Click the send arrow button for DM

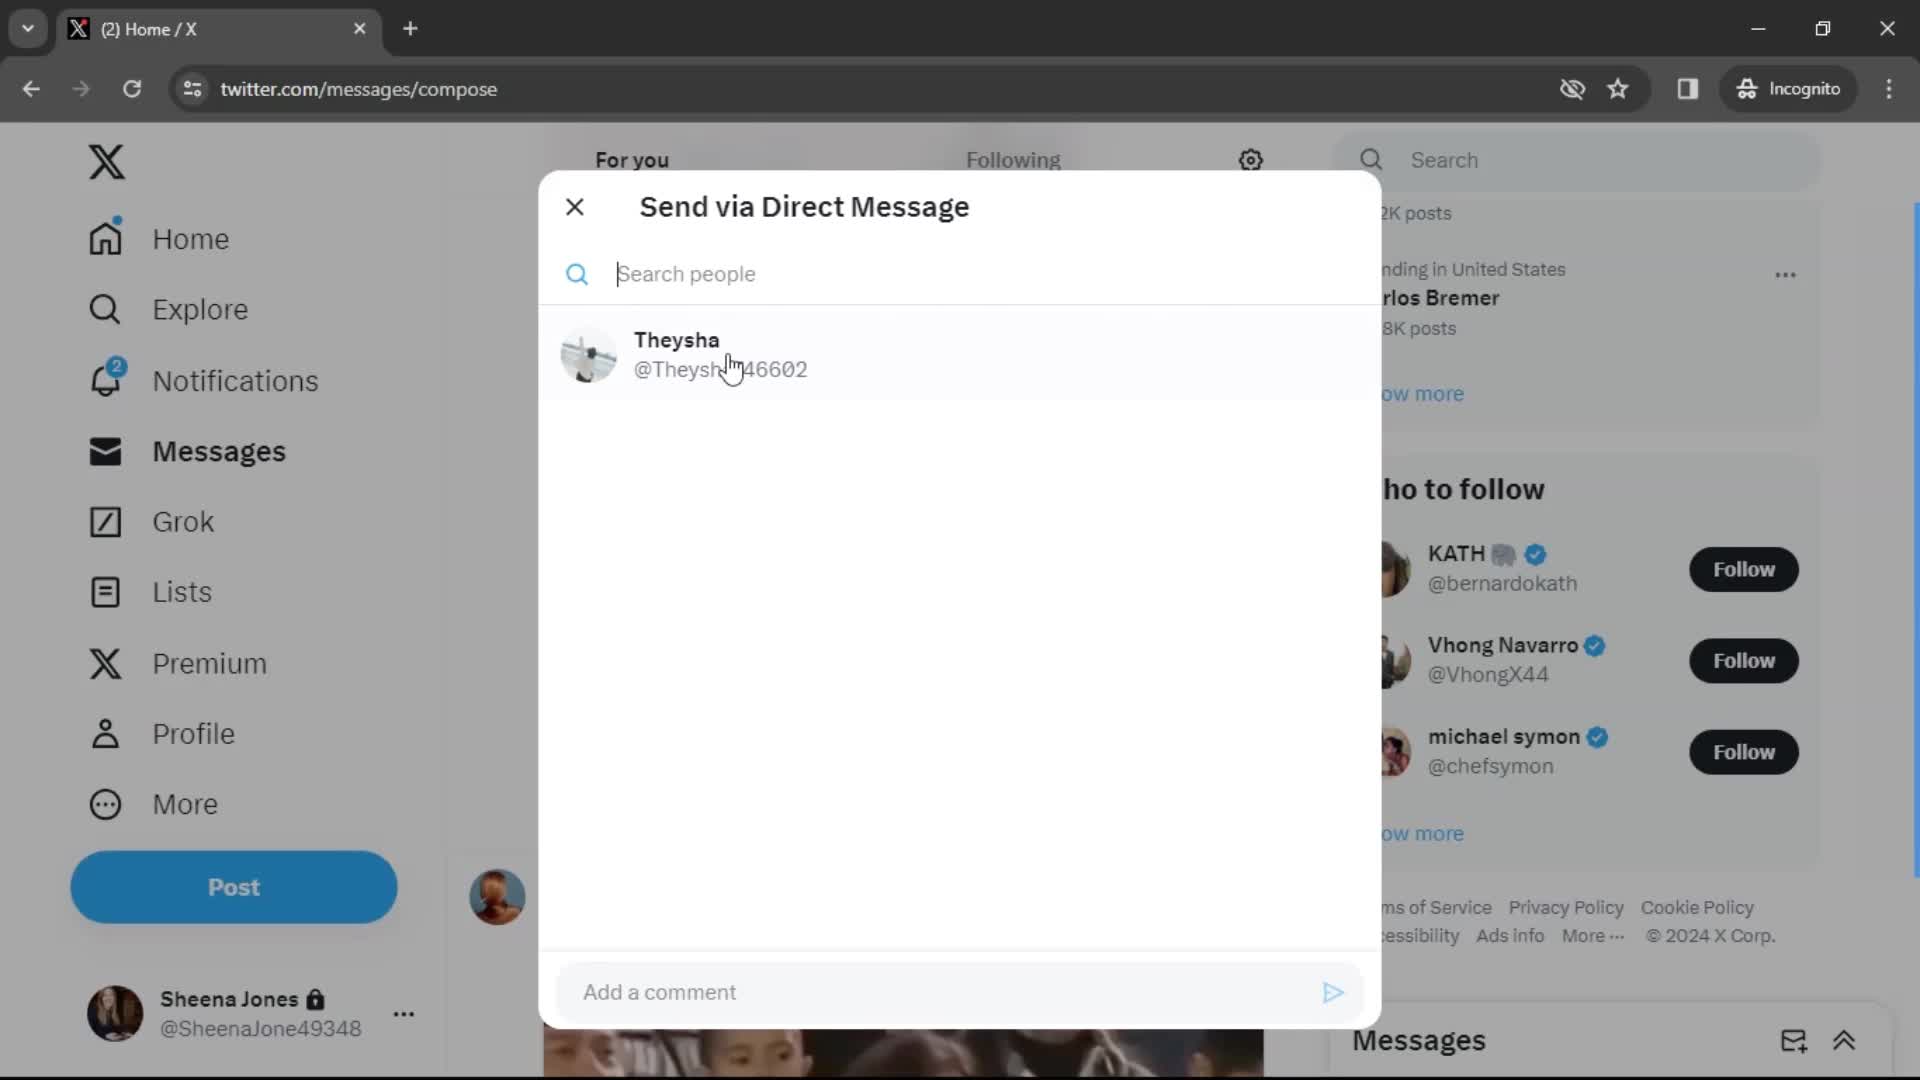[x=1332, y=992]
